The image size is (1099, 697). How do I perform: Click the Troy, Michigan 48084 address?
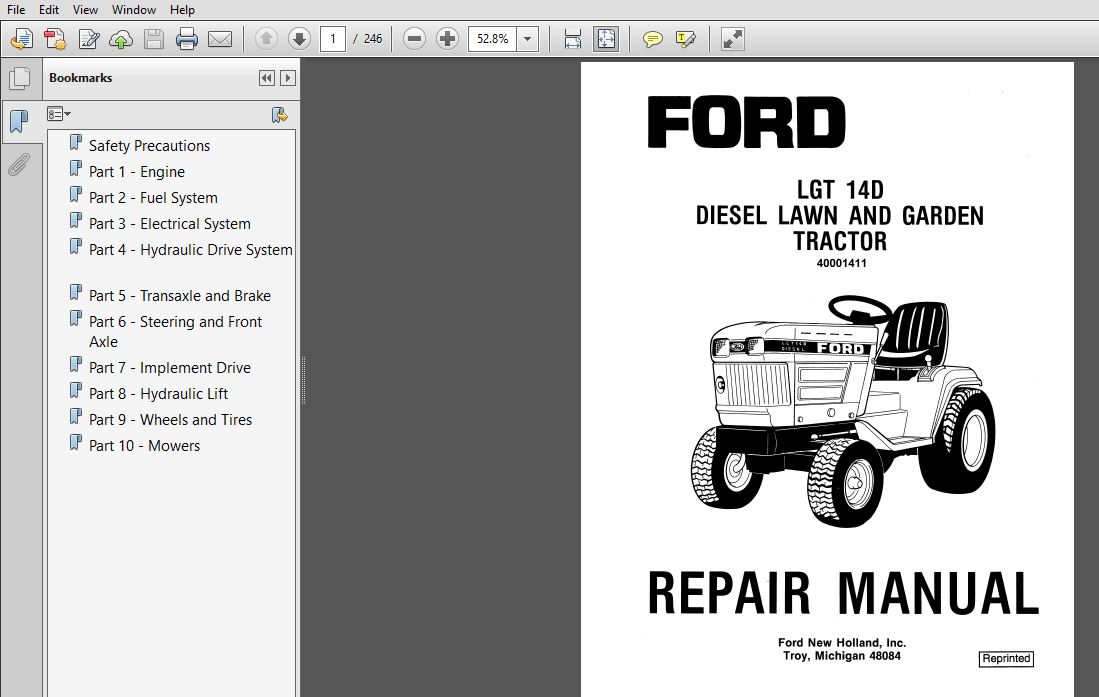(842, 656)
